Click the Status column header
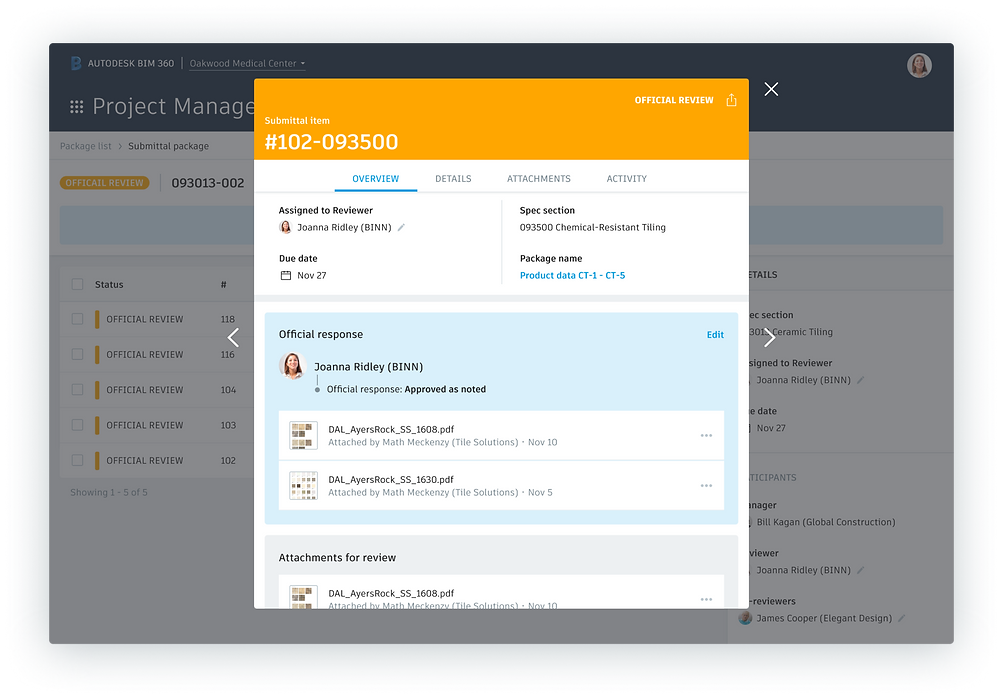The height and width of the screenshot is (699, 1003). click(x=109, y=284)
